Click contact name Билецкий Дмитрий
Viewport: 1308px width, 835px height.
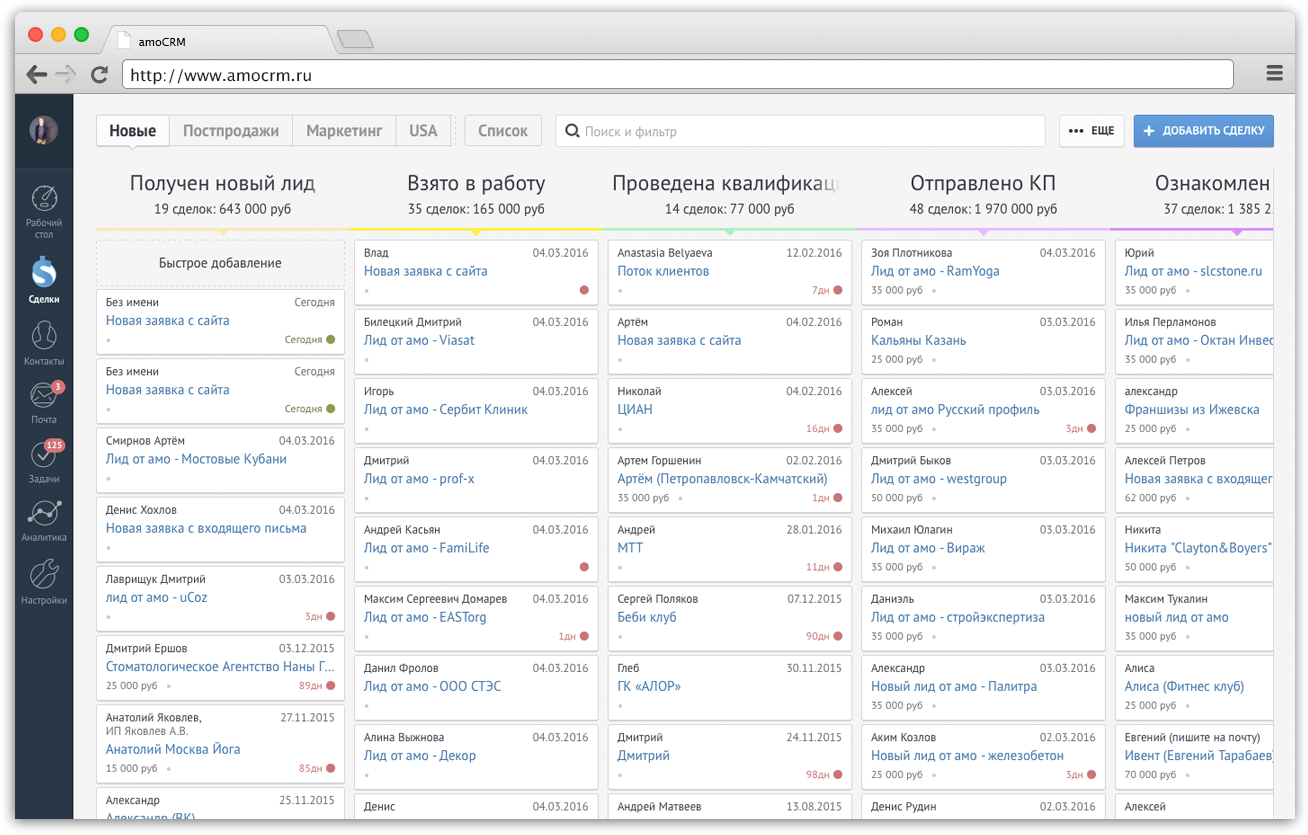[413, 322]
